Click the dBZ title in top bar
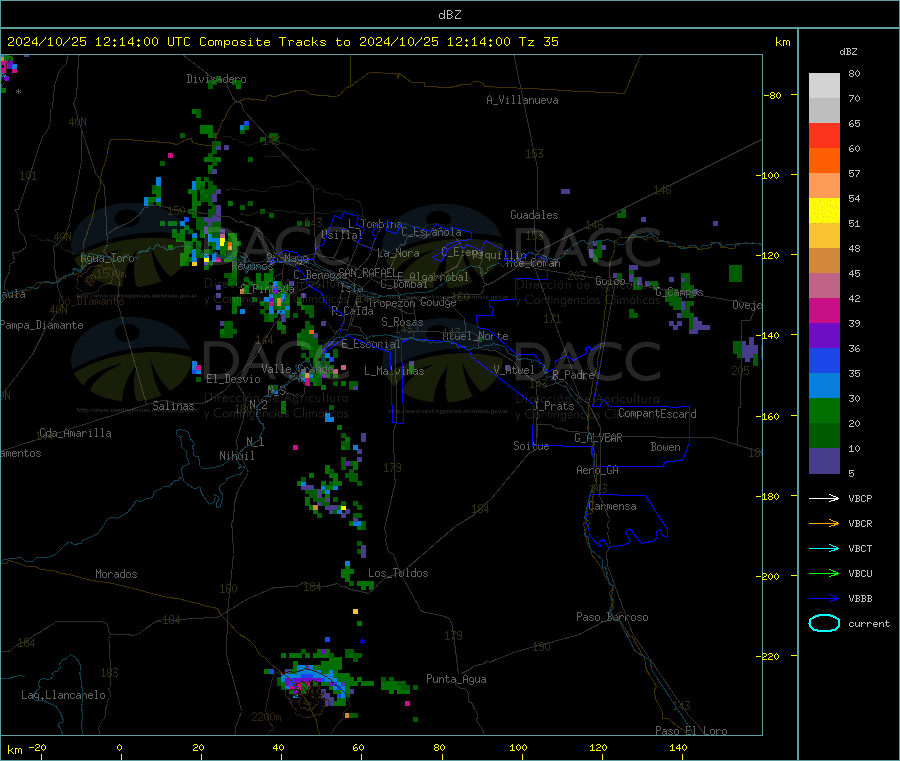The width and height of the screenshot is (900, 761). click(x=449, y=14)
